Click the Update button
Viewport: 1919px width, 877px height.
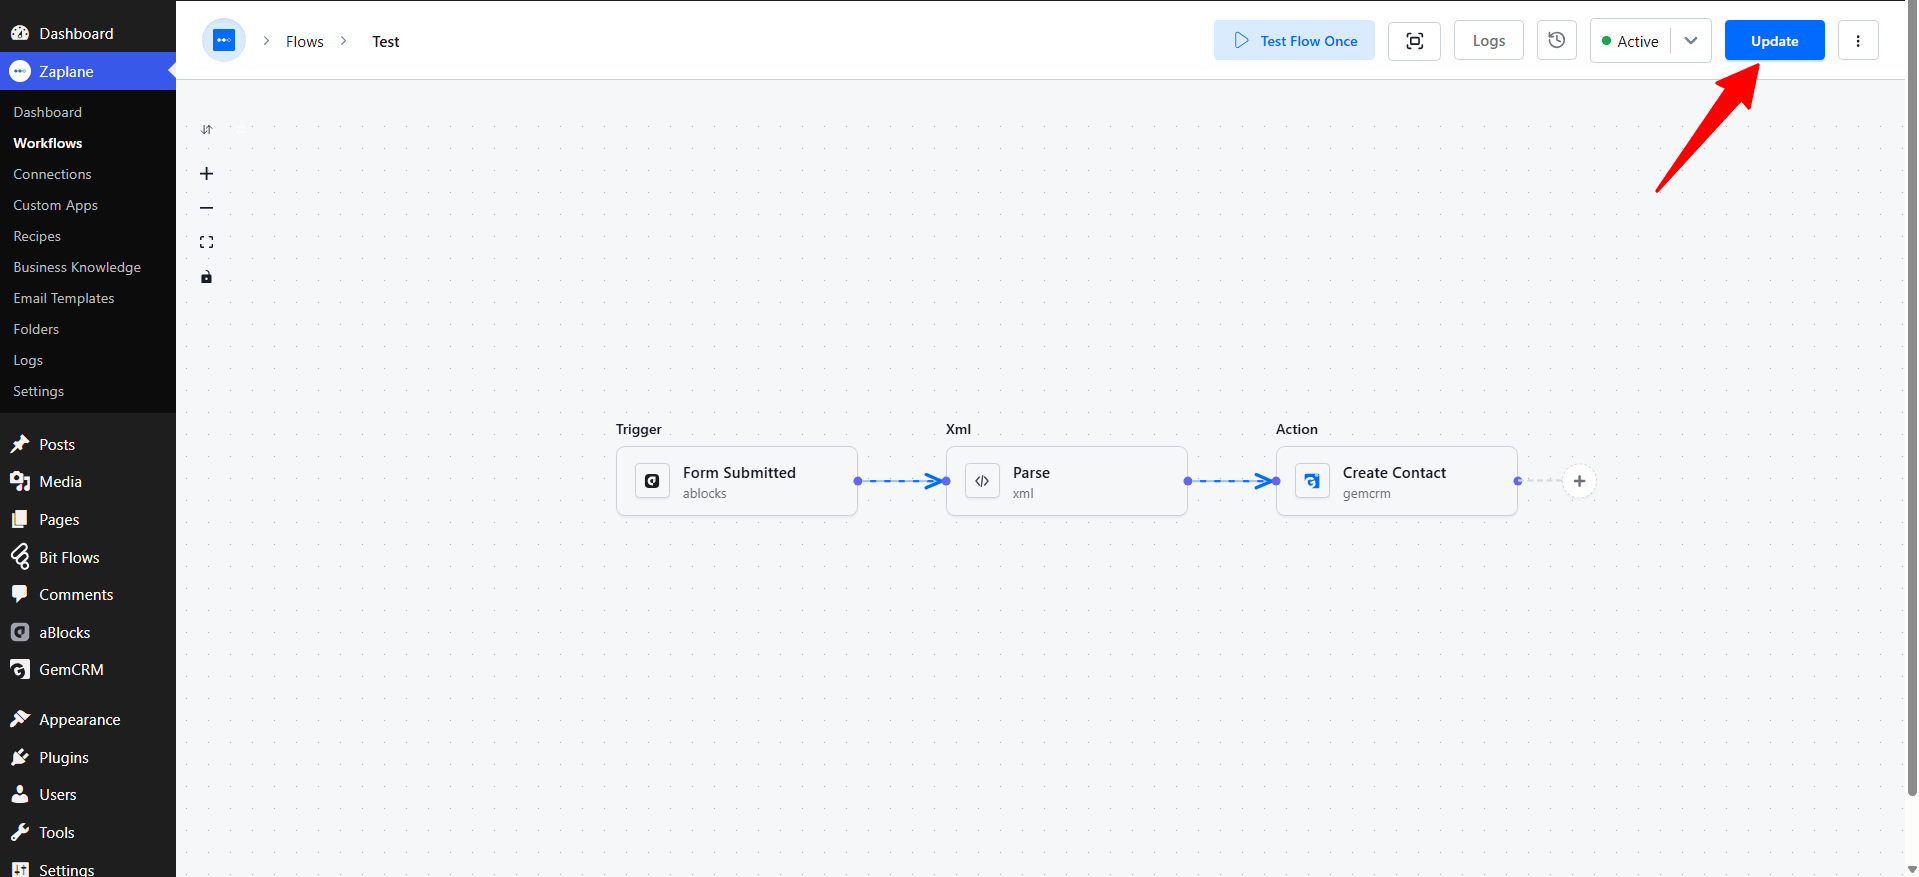[x=1774, y=41]
